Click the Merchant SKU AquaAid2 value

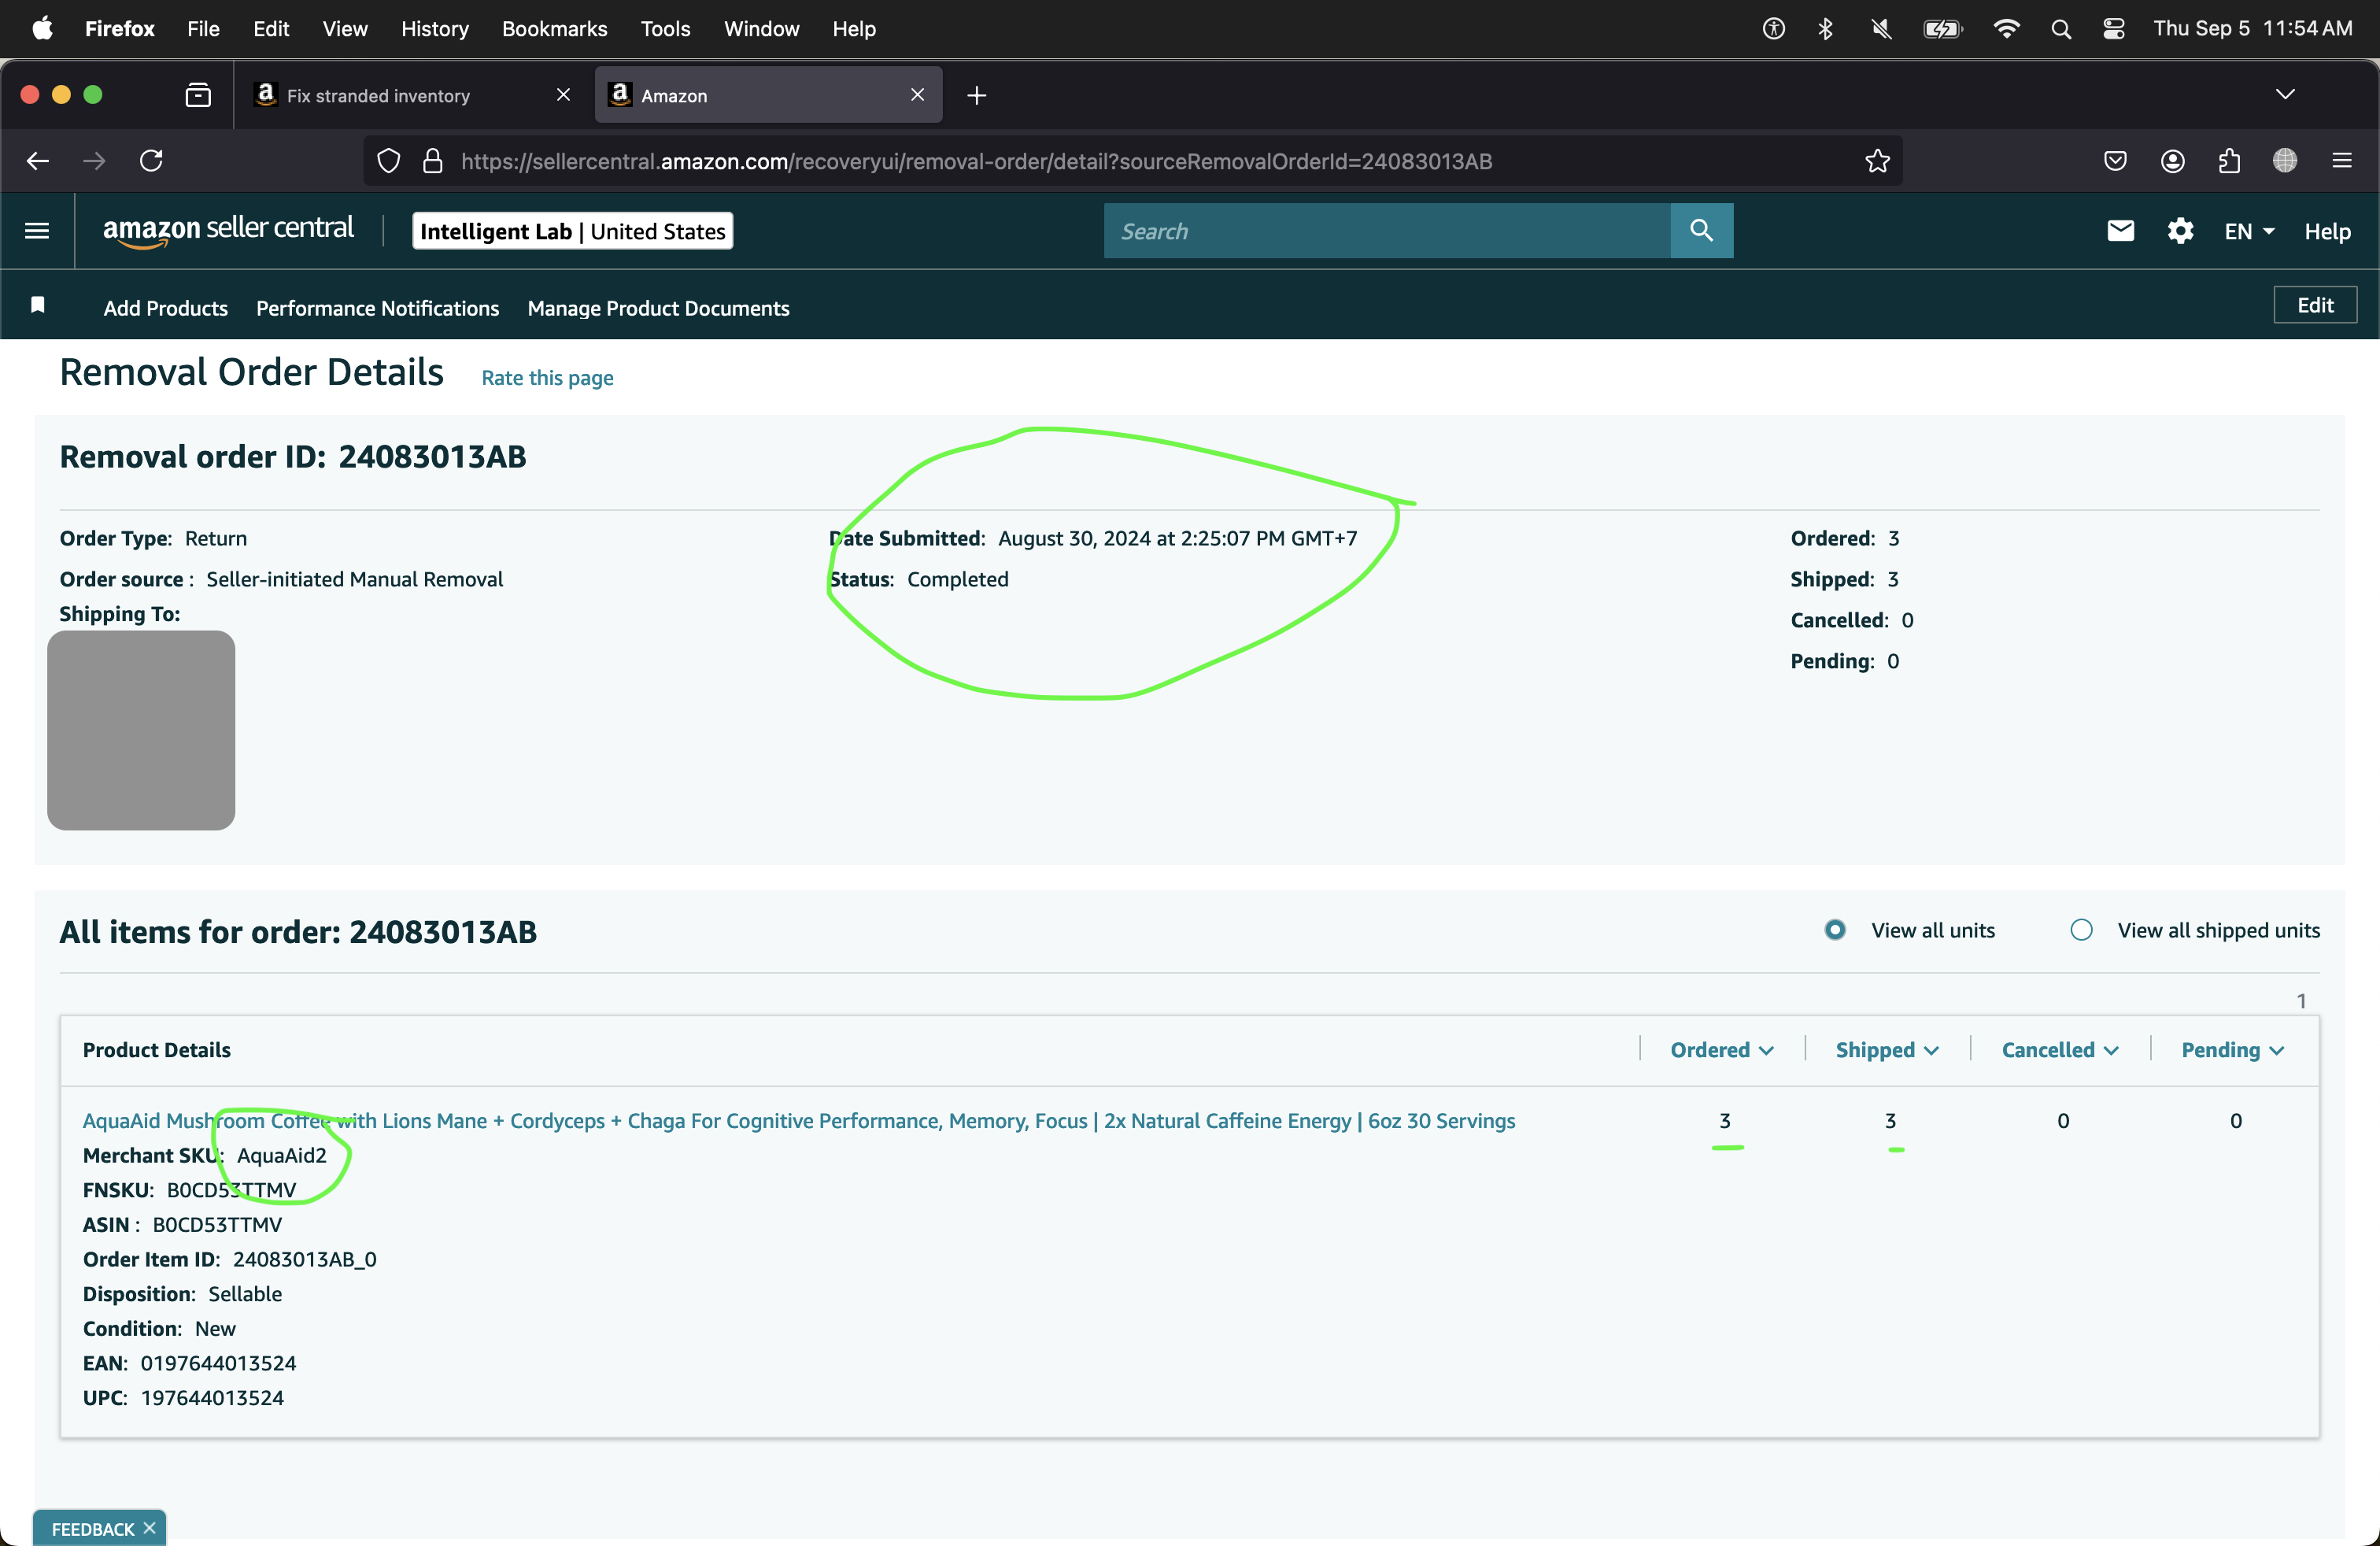pos(281,1155)
